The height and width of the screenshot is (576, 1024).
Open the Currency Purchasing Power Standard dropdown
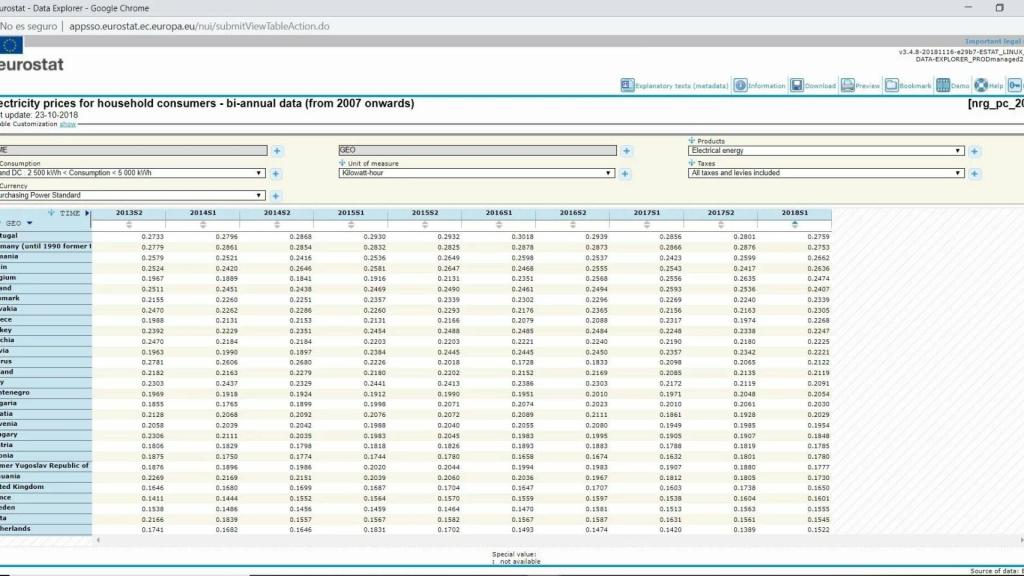pos(132,195)
